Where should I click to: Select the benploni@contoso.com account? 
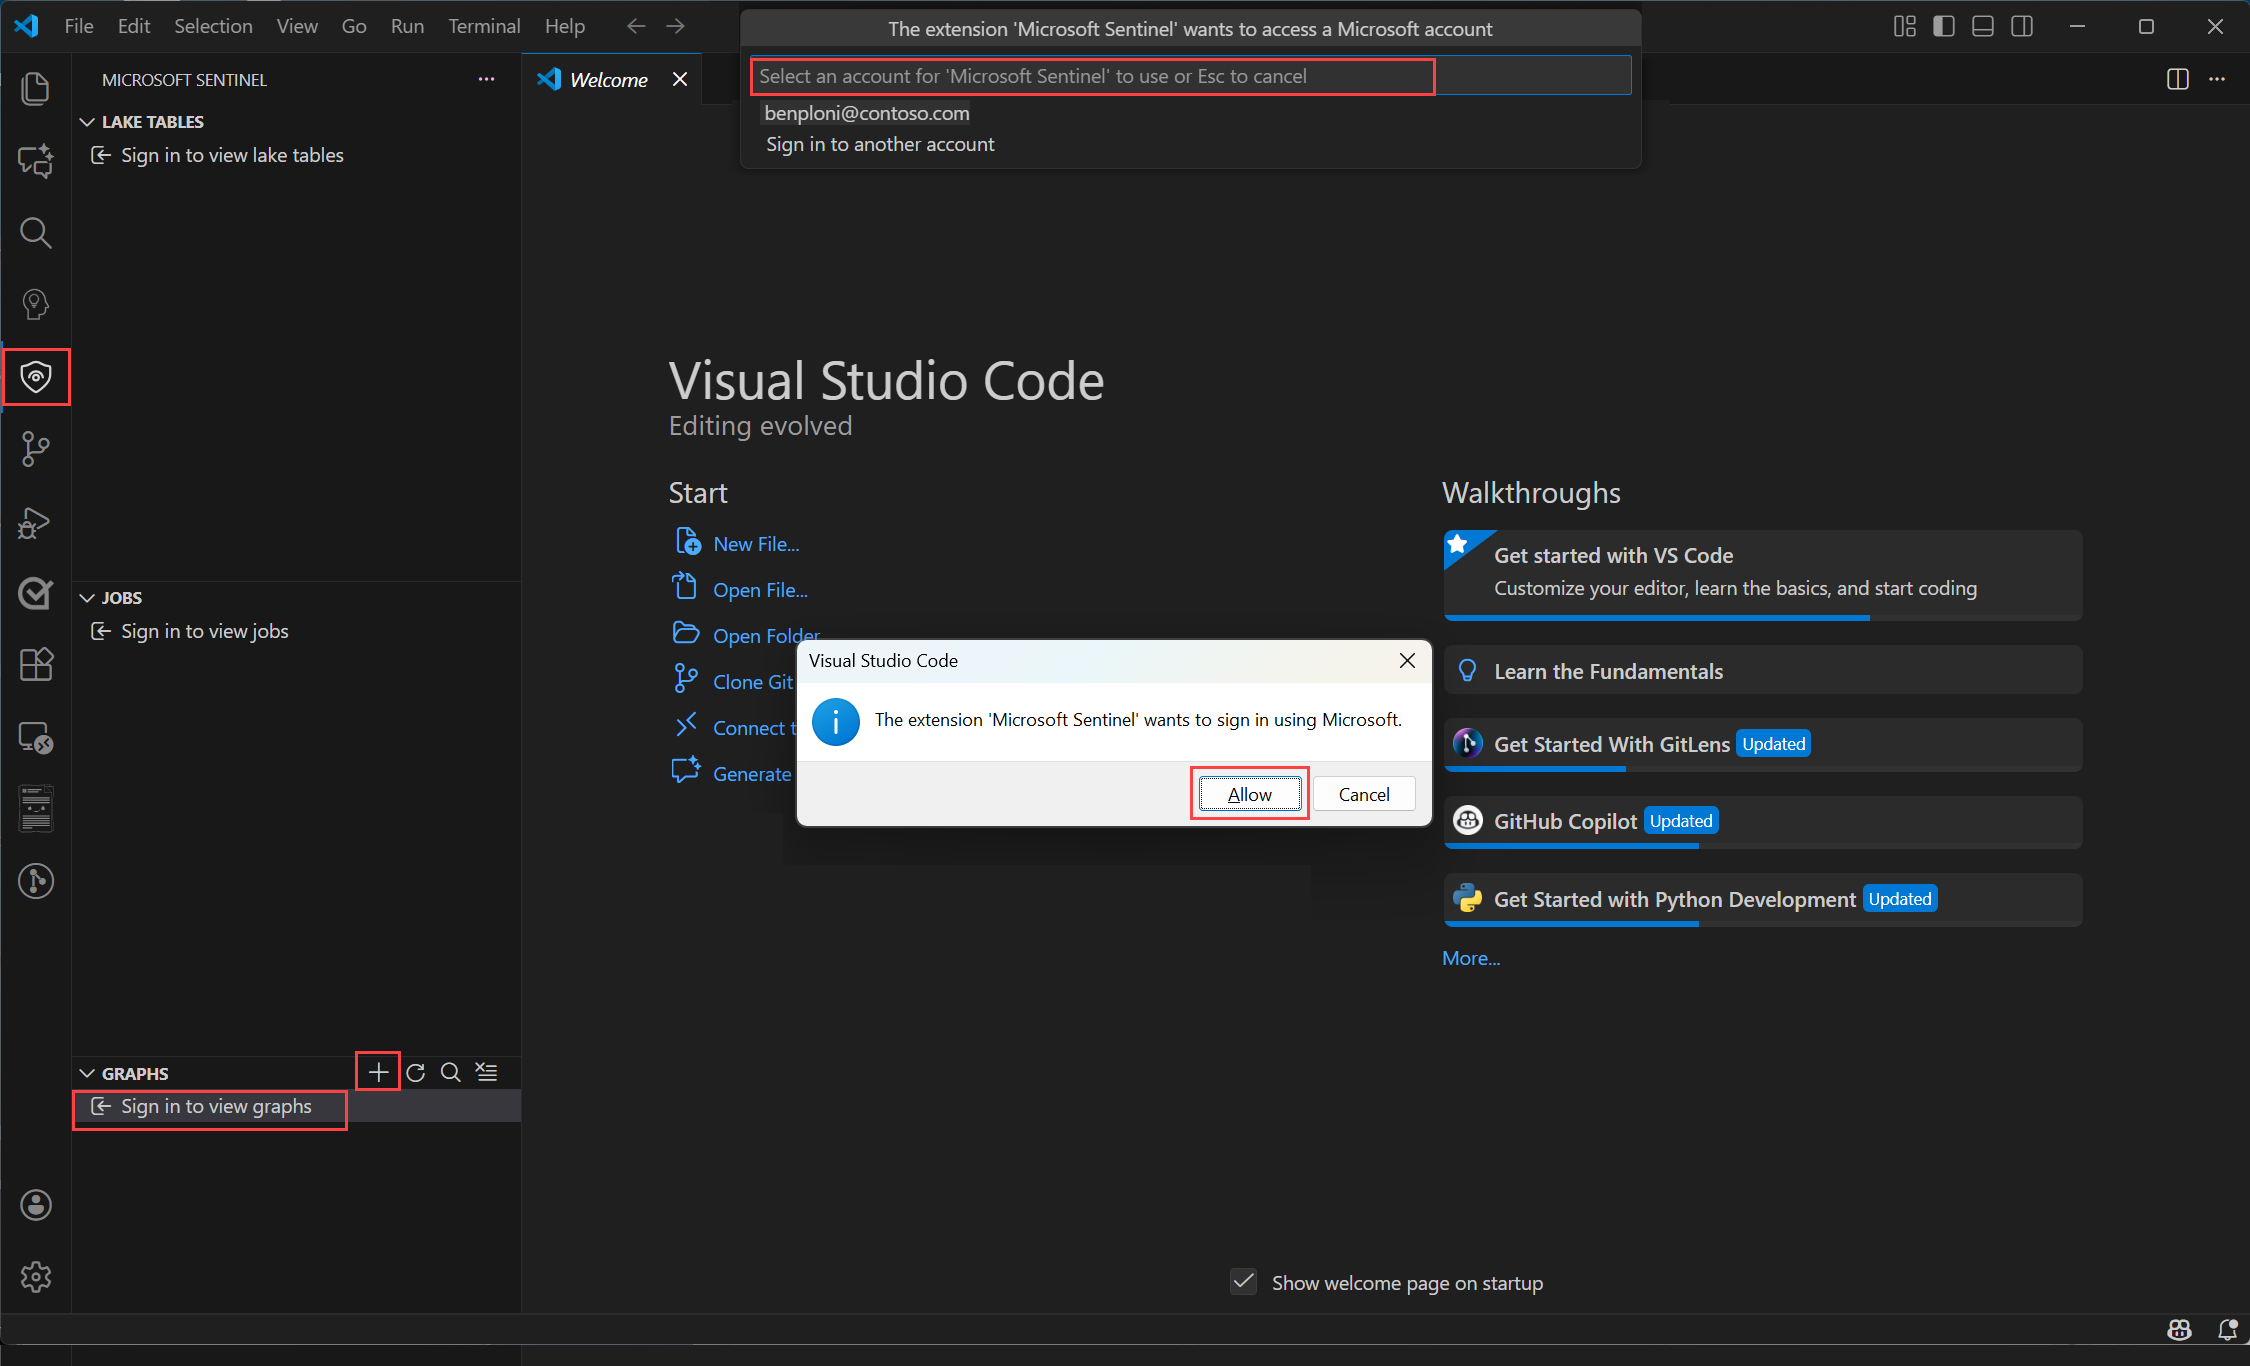[867, 113]
